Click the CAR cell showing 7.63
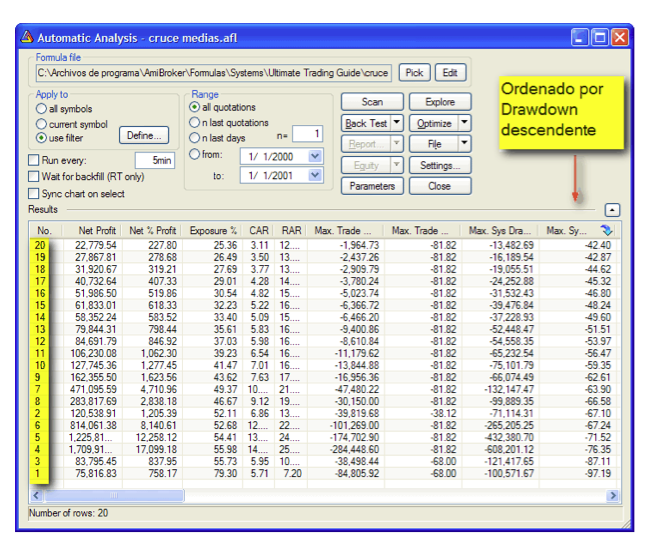Screen dimensions: 648x545 [x=260, y=377]
